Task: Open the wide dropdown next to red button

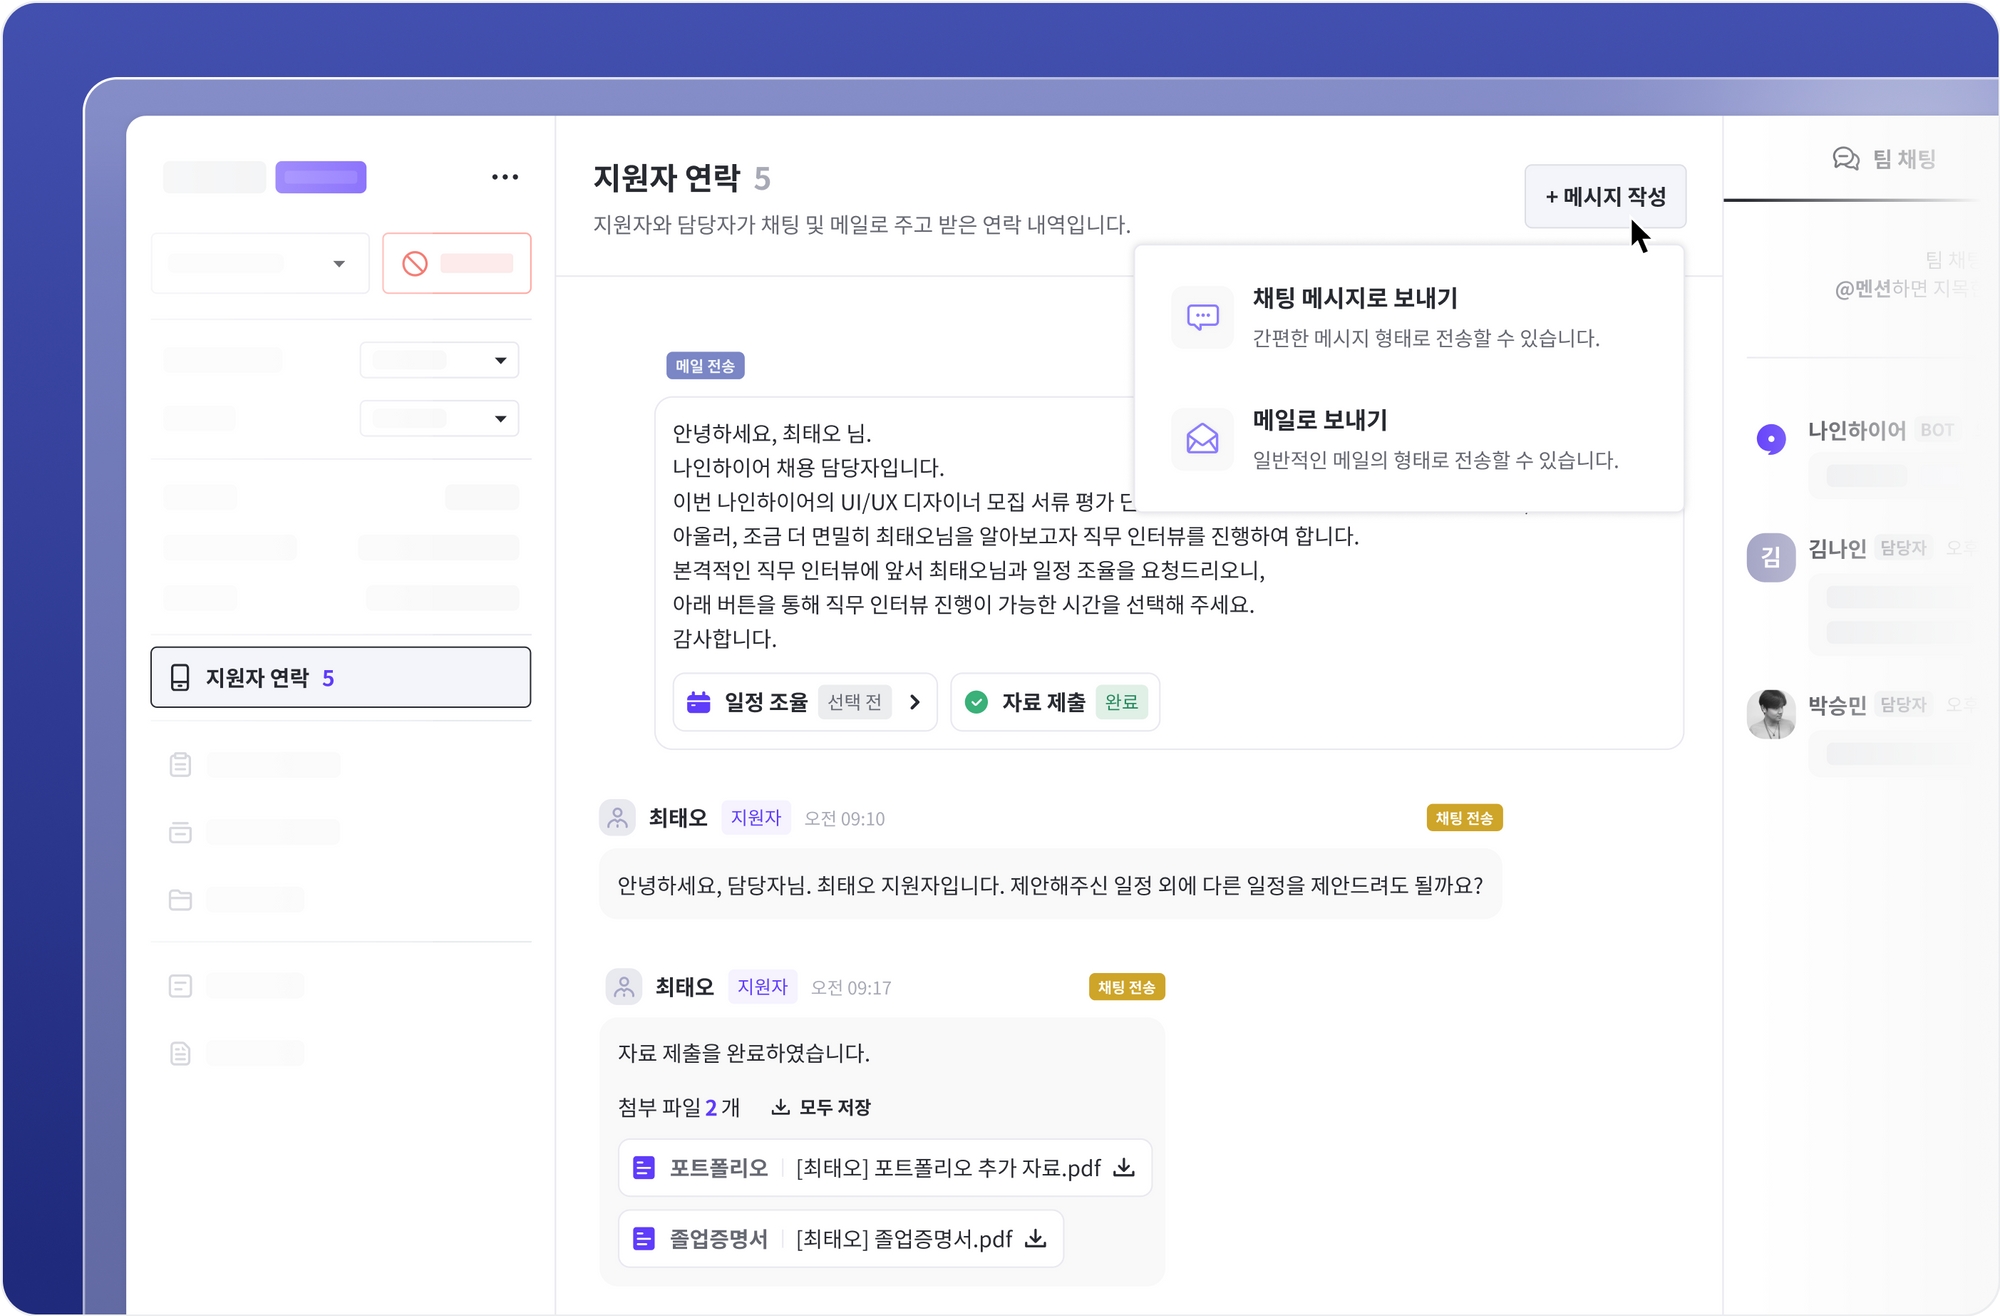Action: pos(338,263)
